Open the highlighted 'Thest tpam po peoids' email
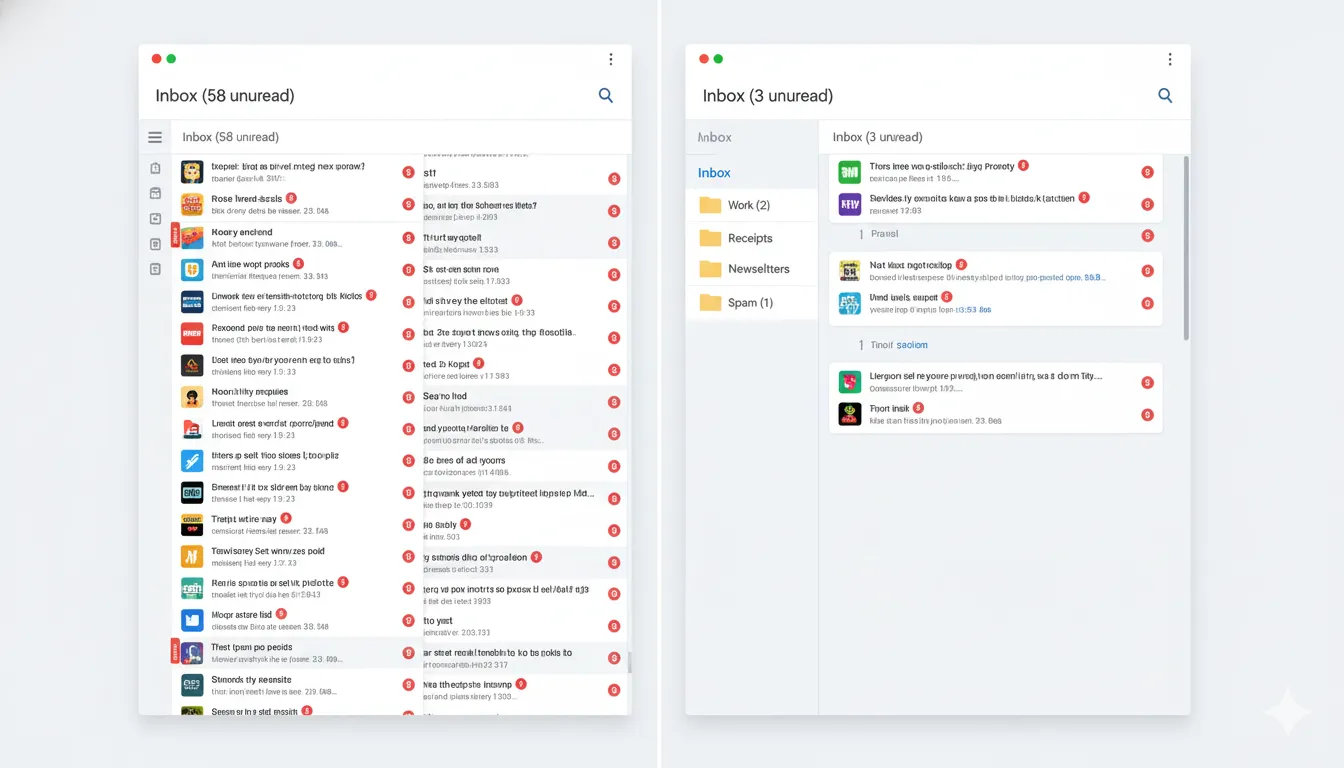 (299, 653)
